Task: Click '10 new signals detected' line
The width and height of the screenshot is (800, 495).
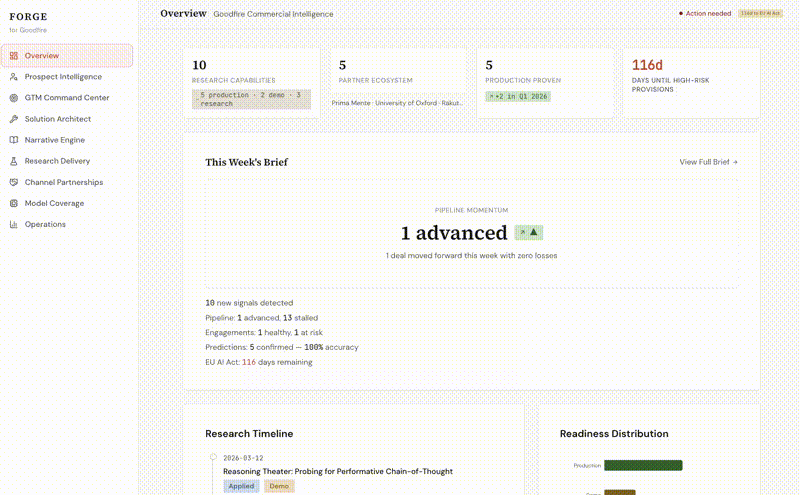Action: [x=249, y=303]
